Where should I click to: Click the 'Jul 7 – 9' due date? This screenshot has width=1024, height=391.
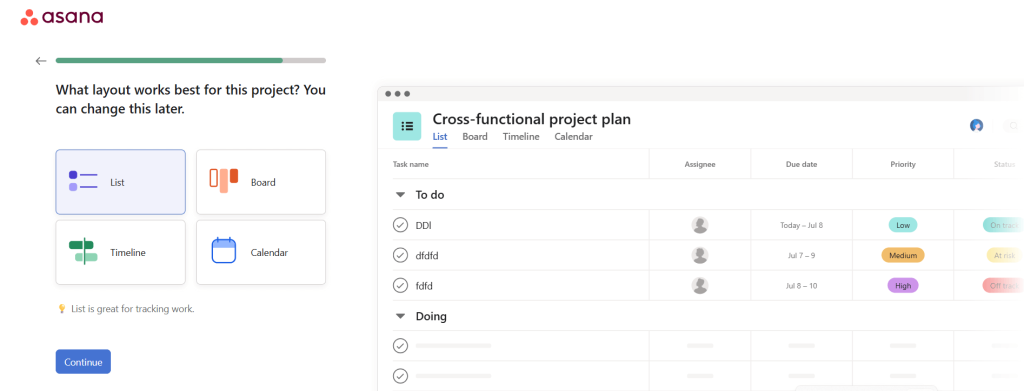(x=801, y=255)
